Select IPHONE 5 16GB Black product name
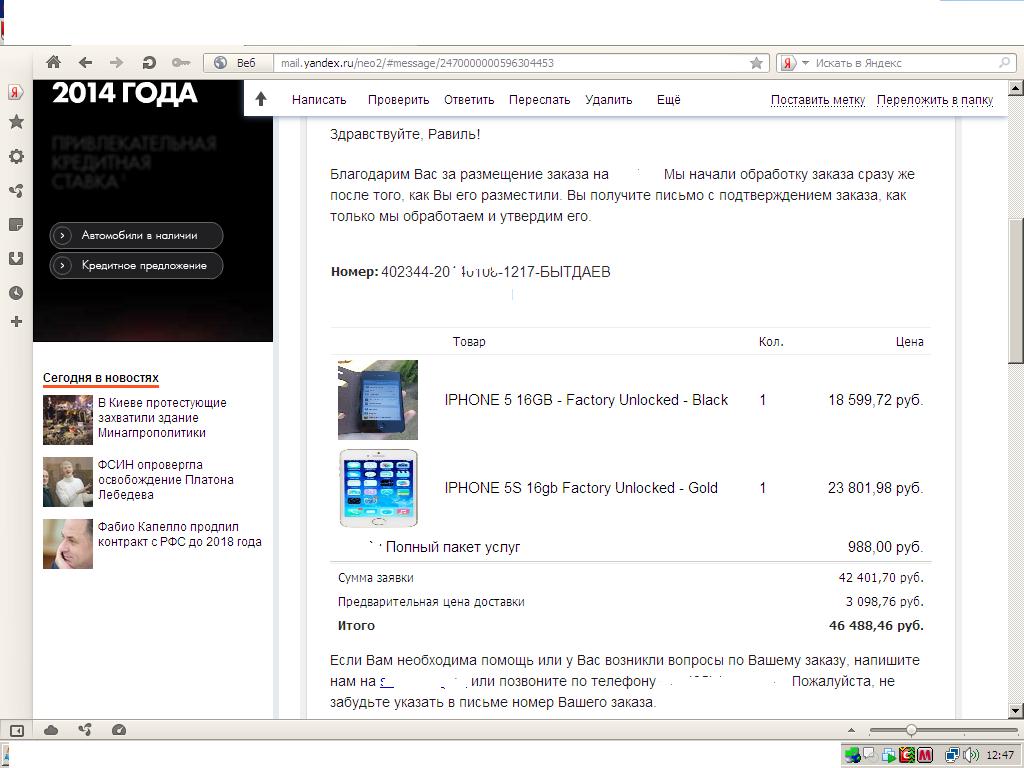Image resolution: width=1024 pixels, height=768 pixels. click(x=586, y=400)
